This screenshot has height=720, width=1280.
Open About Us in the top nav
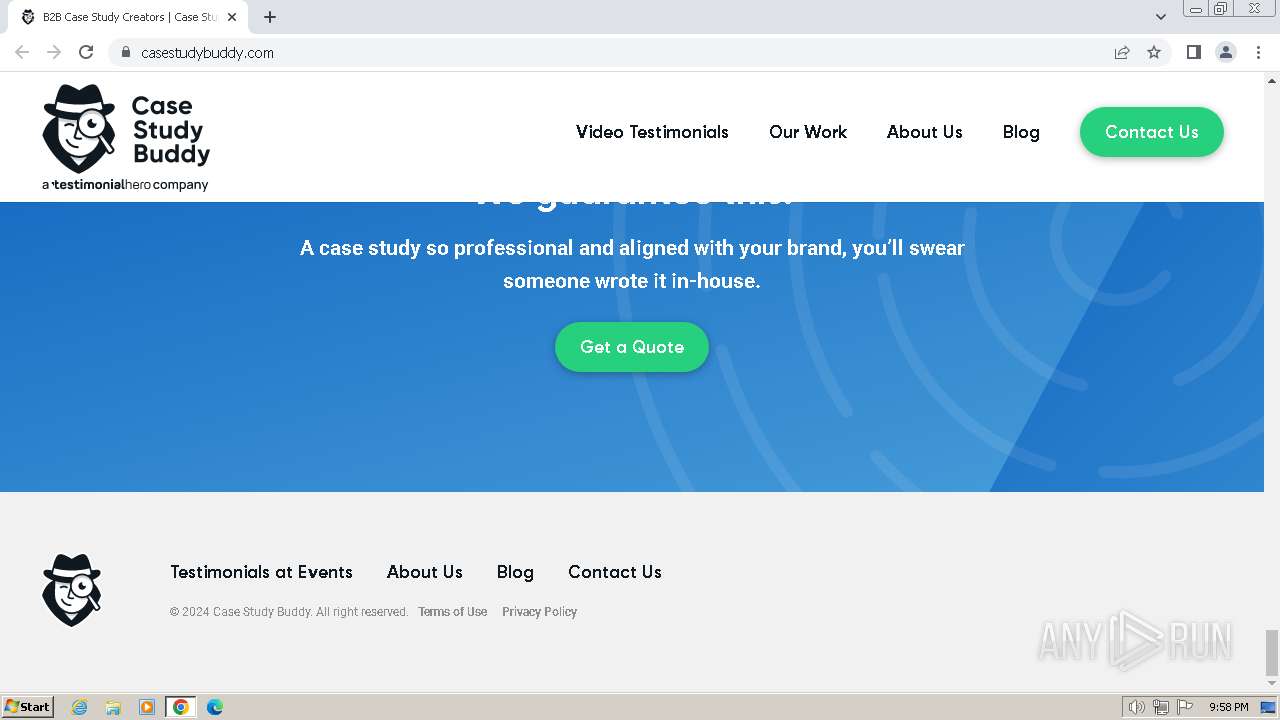pyautogui.click(x=925, y=132)
